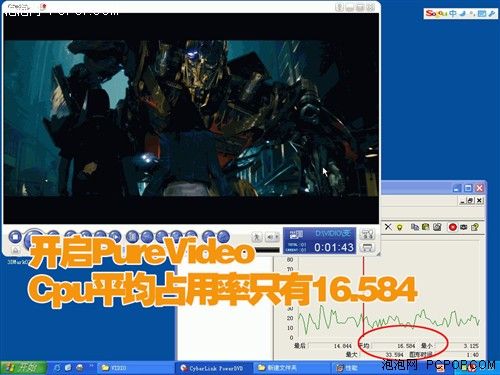Click the graph time value 1:40
This screenshot has height=375, width=500.
(473, 354)
